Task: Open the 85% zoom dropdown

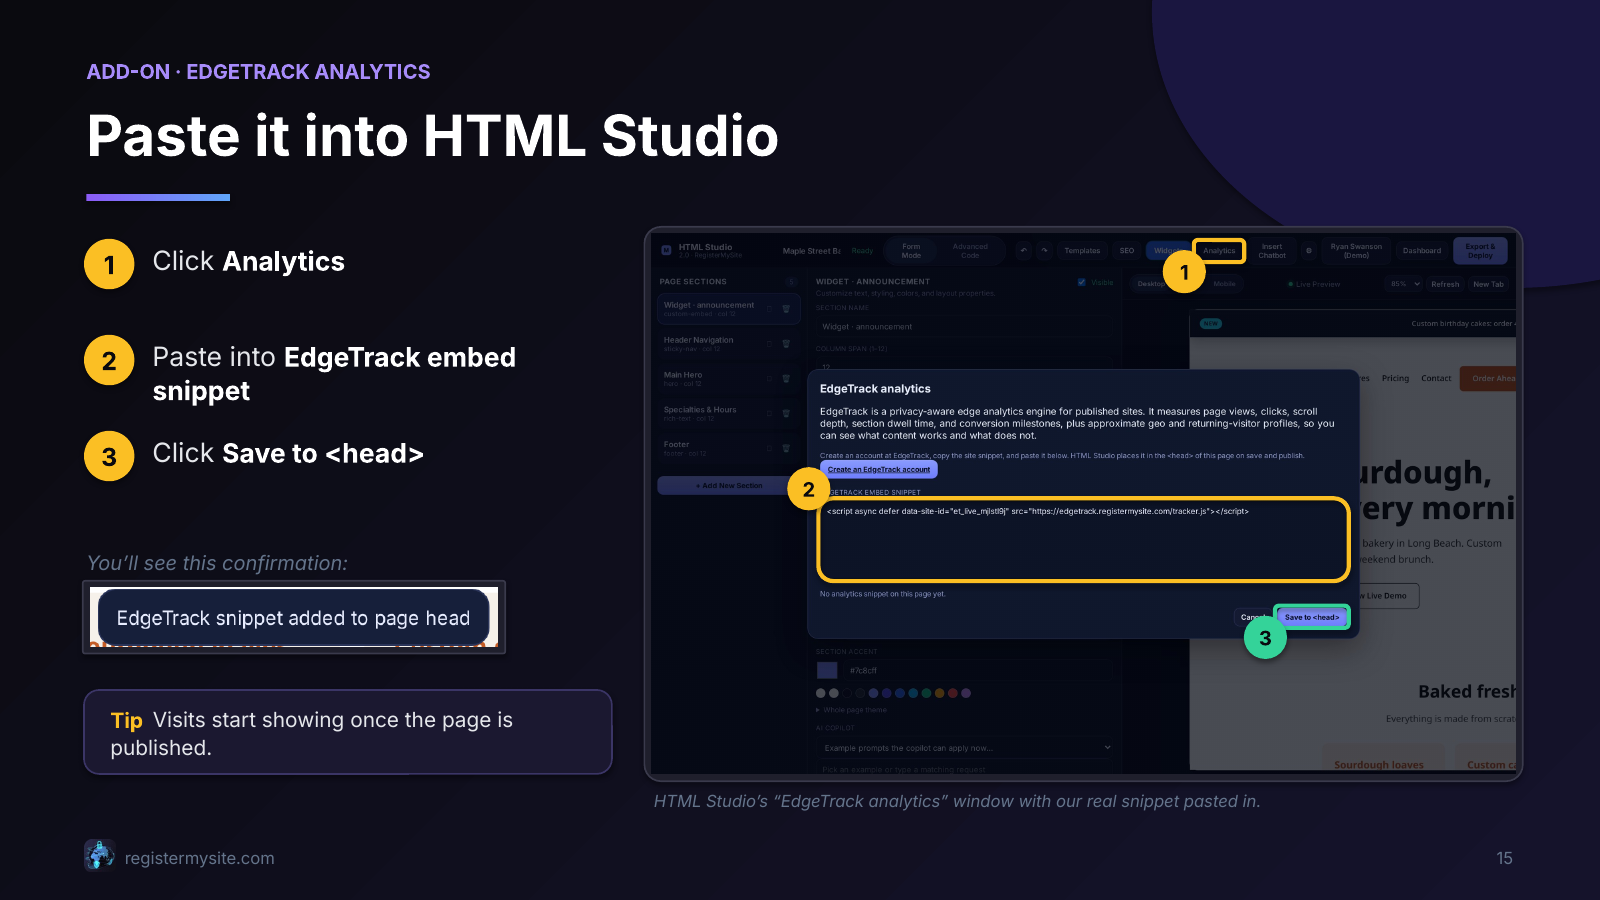Action: [1405, 284]
